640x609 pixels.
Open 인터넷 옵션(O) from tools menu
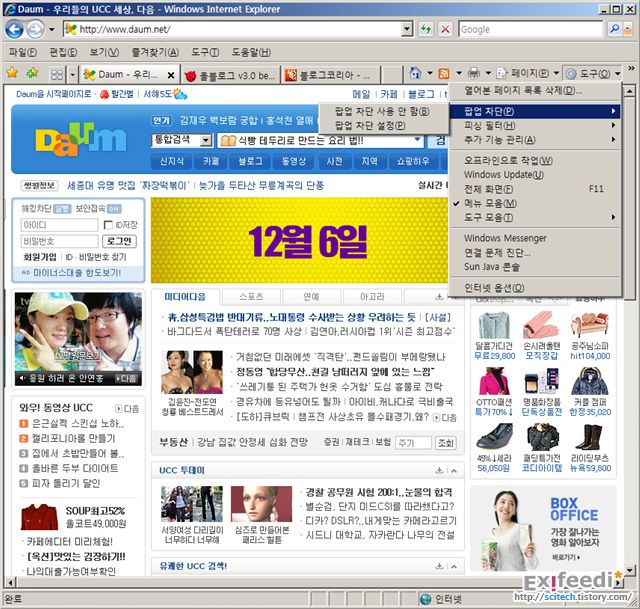[535, 288]
